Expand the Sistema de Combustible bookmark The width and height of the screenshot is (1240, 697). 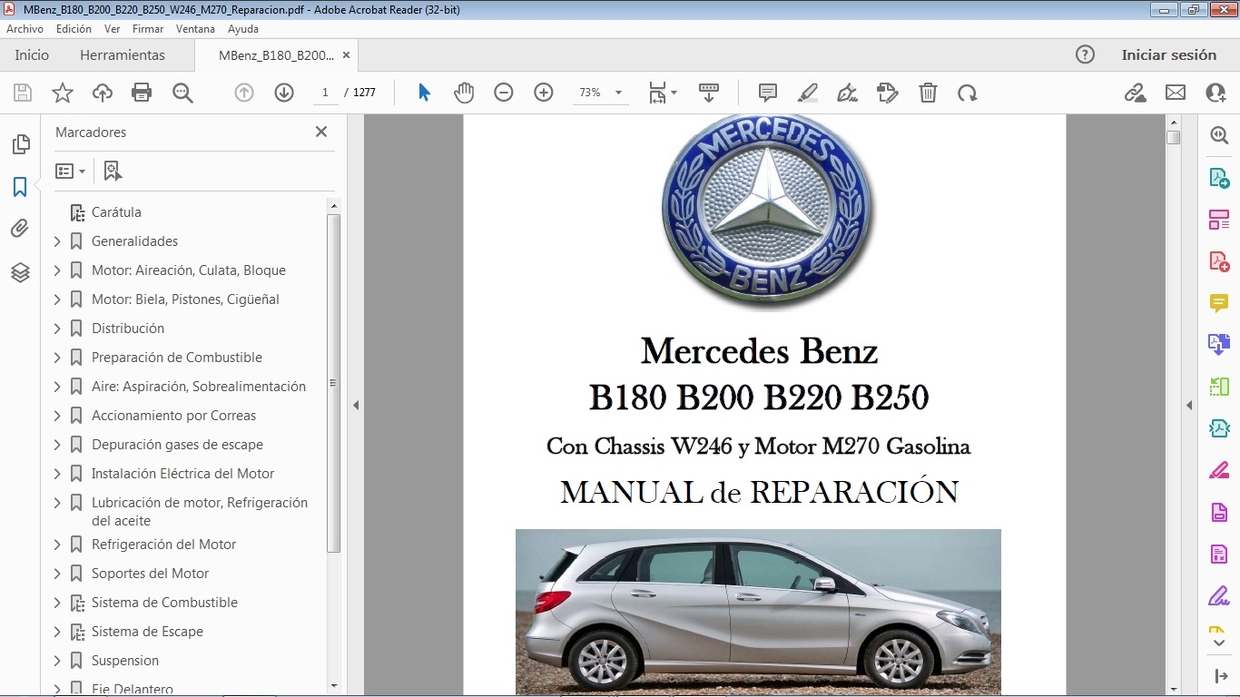click(57, 602)
